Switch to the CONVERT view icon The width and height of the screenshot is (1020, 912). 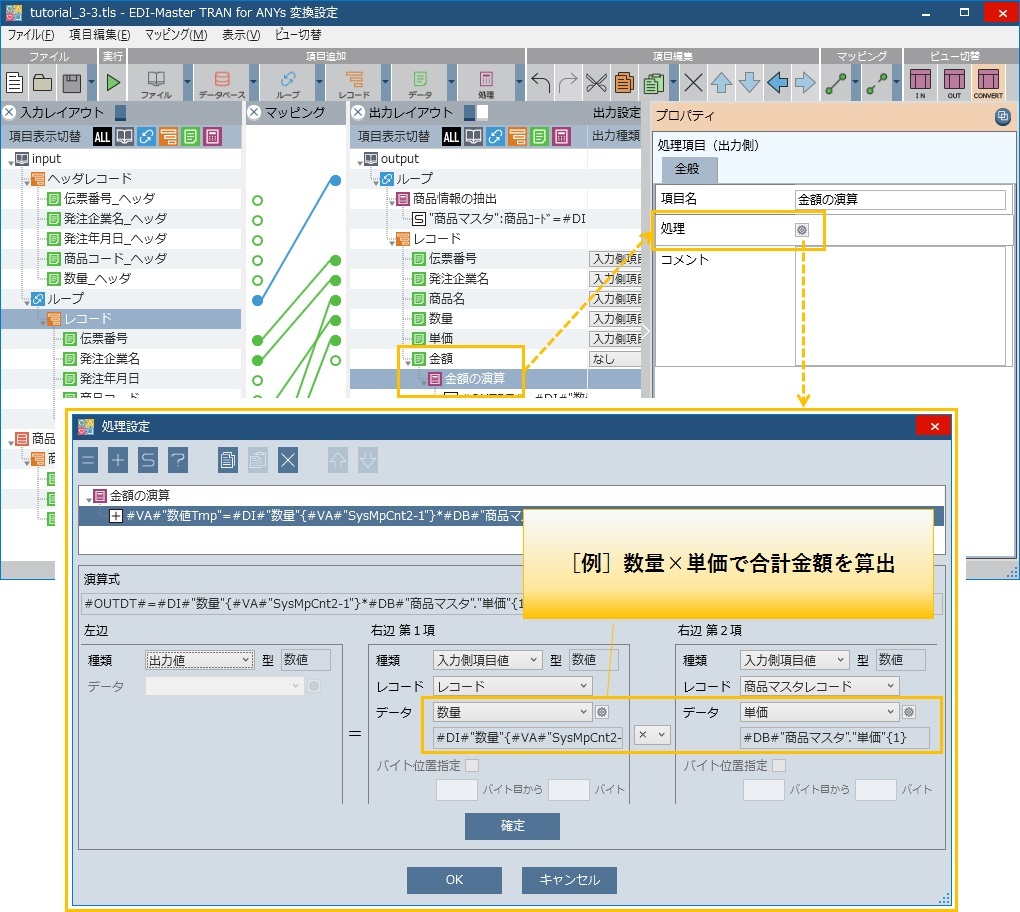(x=988, y=81)
